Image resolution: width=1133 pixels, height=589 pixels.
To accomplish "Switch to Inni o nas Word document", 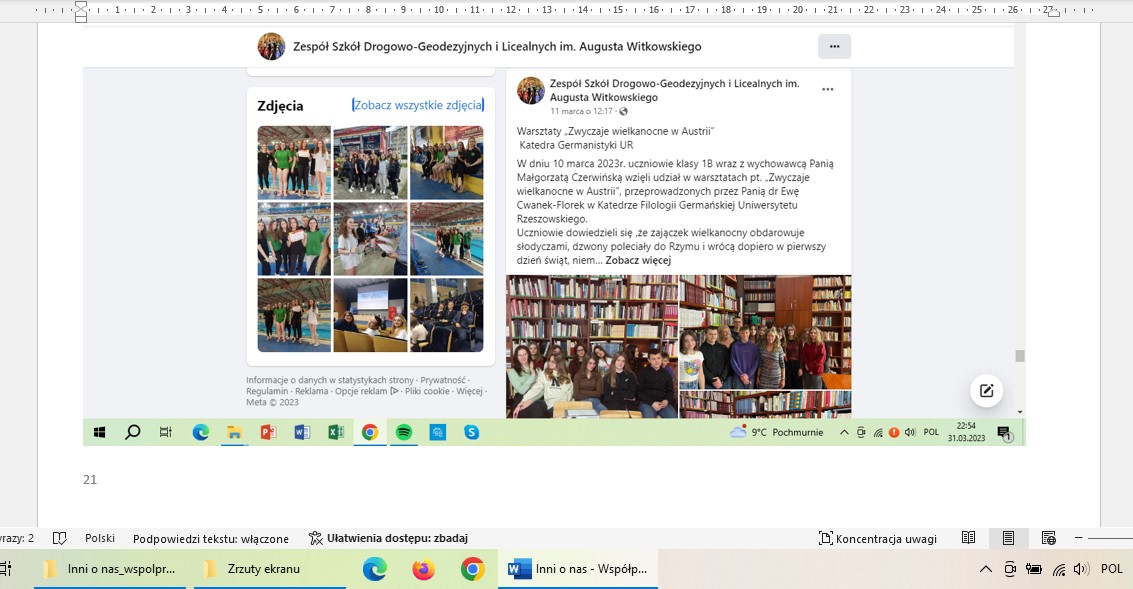I will (580, 569).
